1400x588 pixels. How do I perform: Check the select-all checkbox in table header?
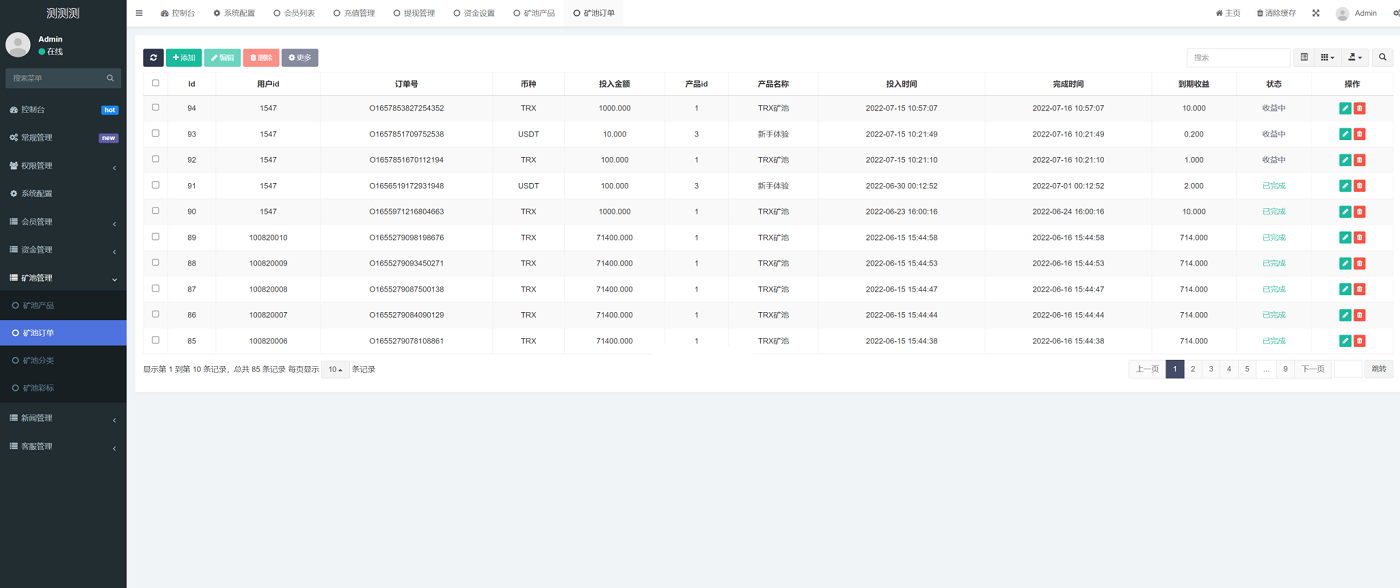coord(155,83)
